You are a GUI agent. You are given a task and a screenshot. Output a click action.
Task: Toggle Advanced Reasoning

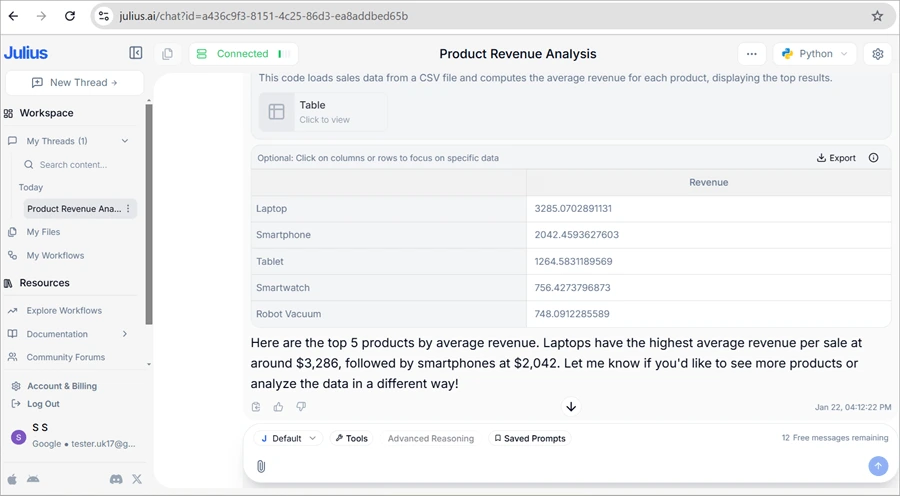pos(431,438)
